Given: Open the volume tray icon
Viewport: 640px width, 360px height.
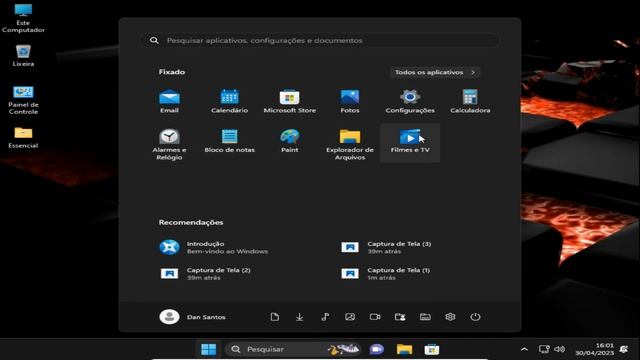Looking at the screenshot, I should 560,349.
